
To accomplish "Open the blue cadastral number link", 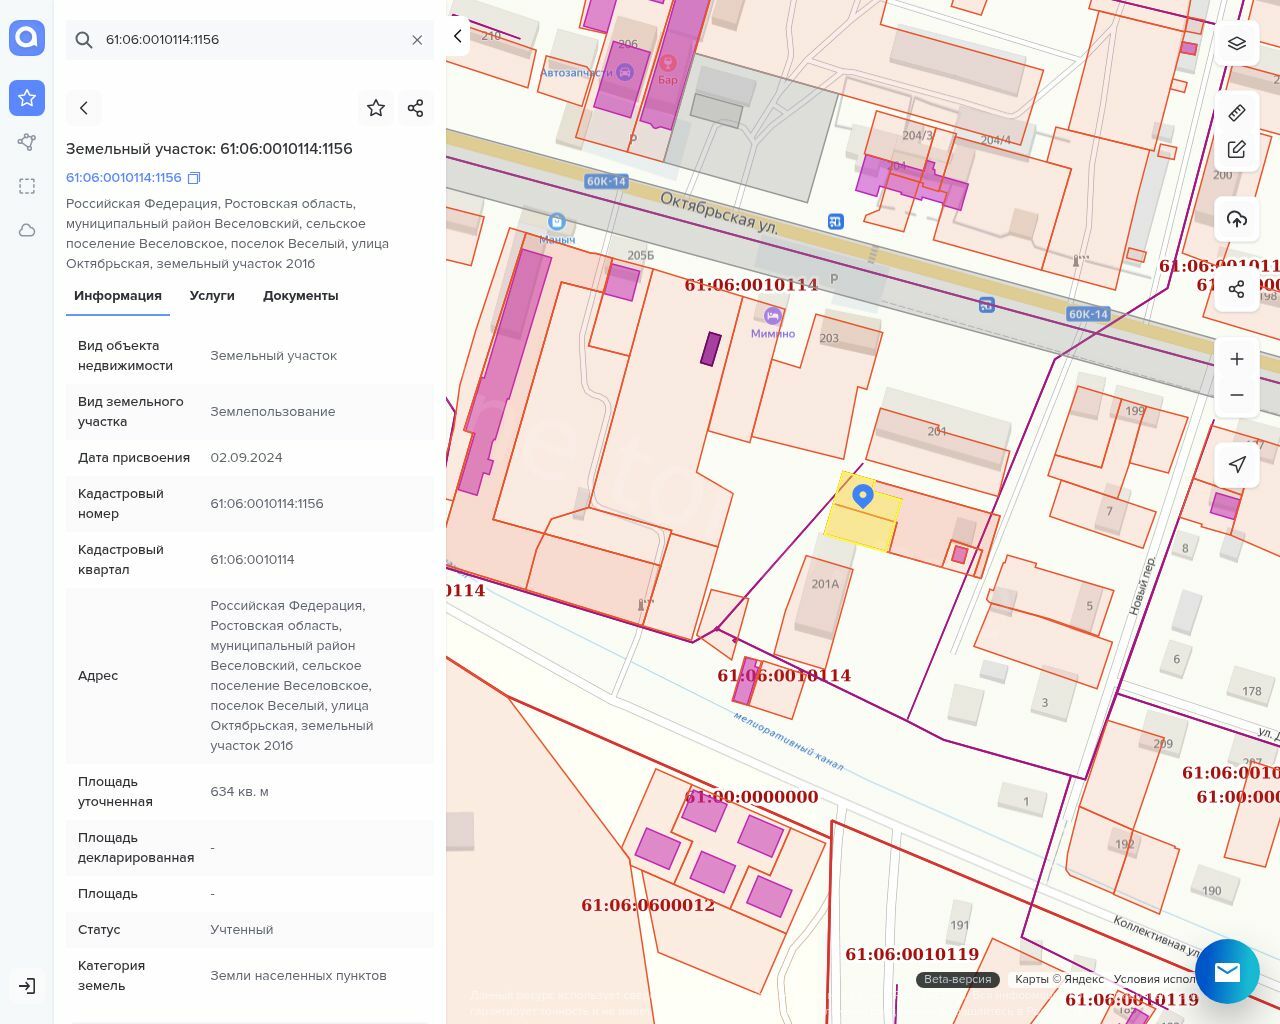I will (x=124, y=178).
